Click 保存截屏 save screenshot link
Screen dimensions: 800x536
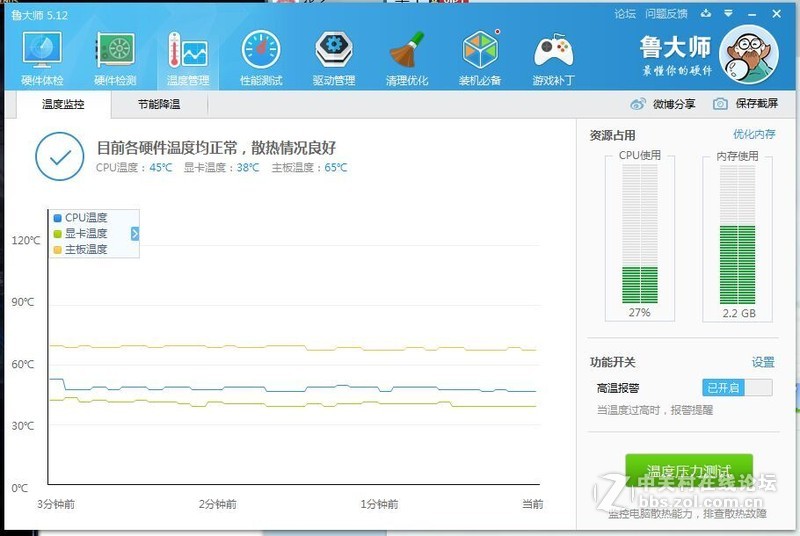[757, 104]
